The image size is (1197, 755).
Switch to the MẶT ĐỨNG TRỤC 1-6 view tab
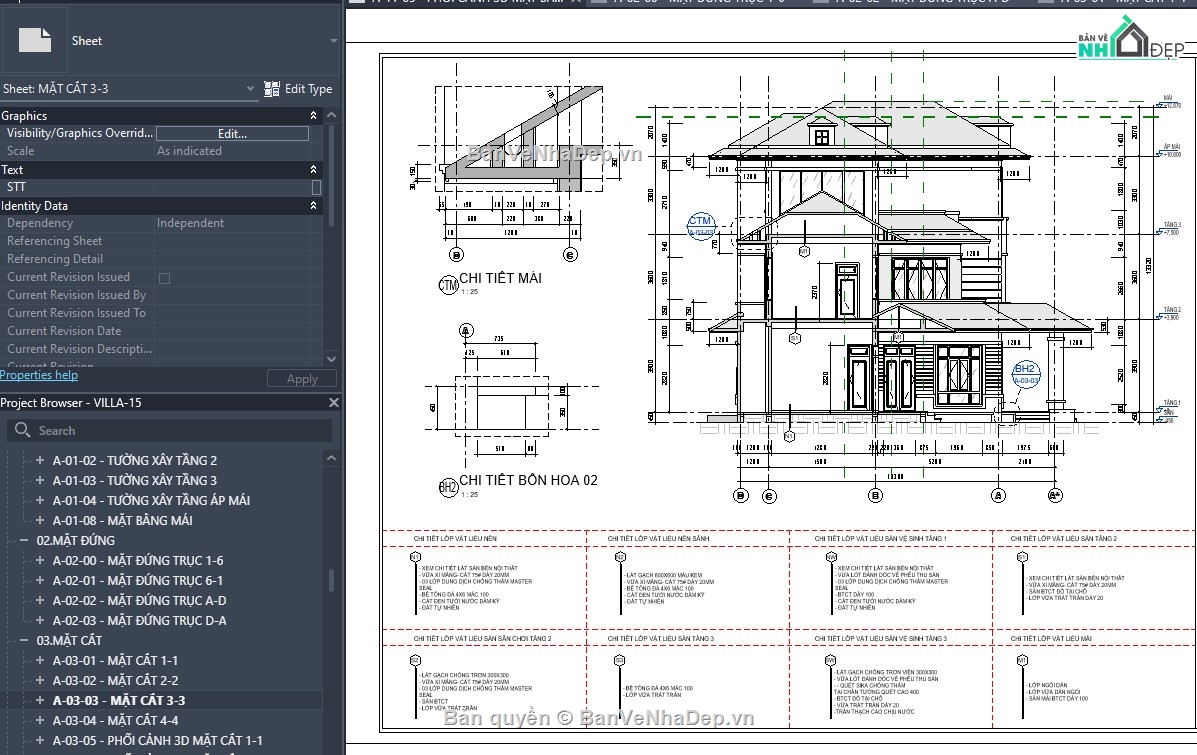700,3
